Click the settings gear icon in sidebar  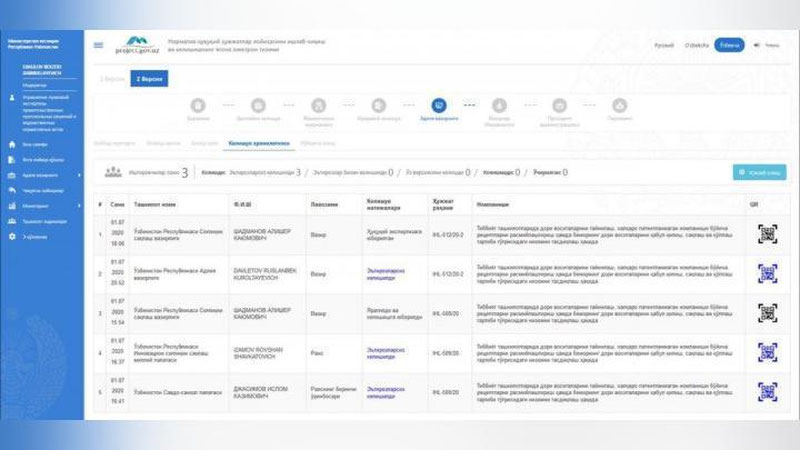click(12, 237)
